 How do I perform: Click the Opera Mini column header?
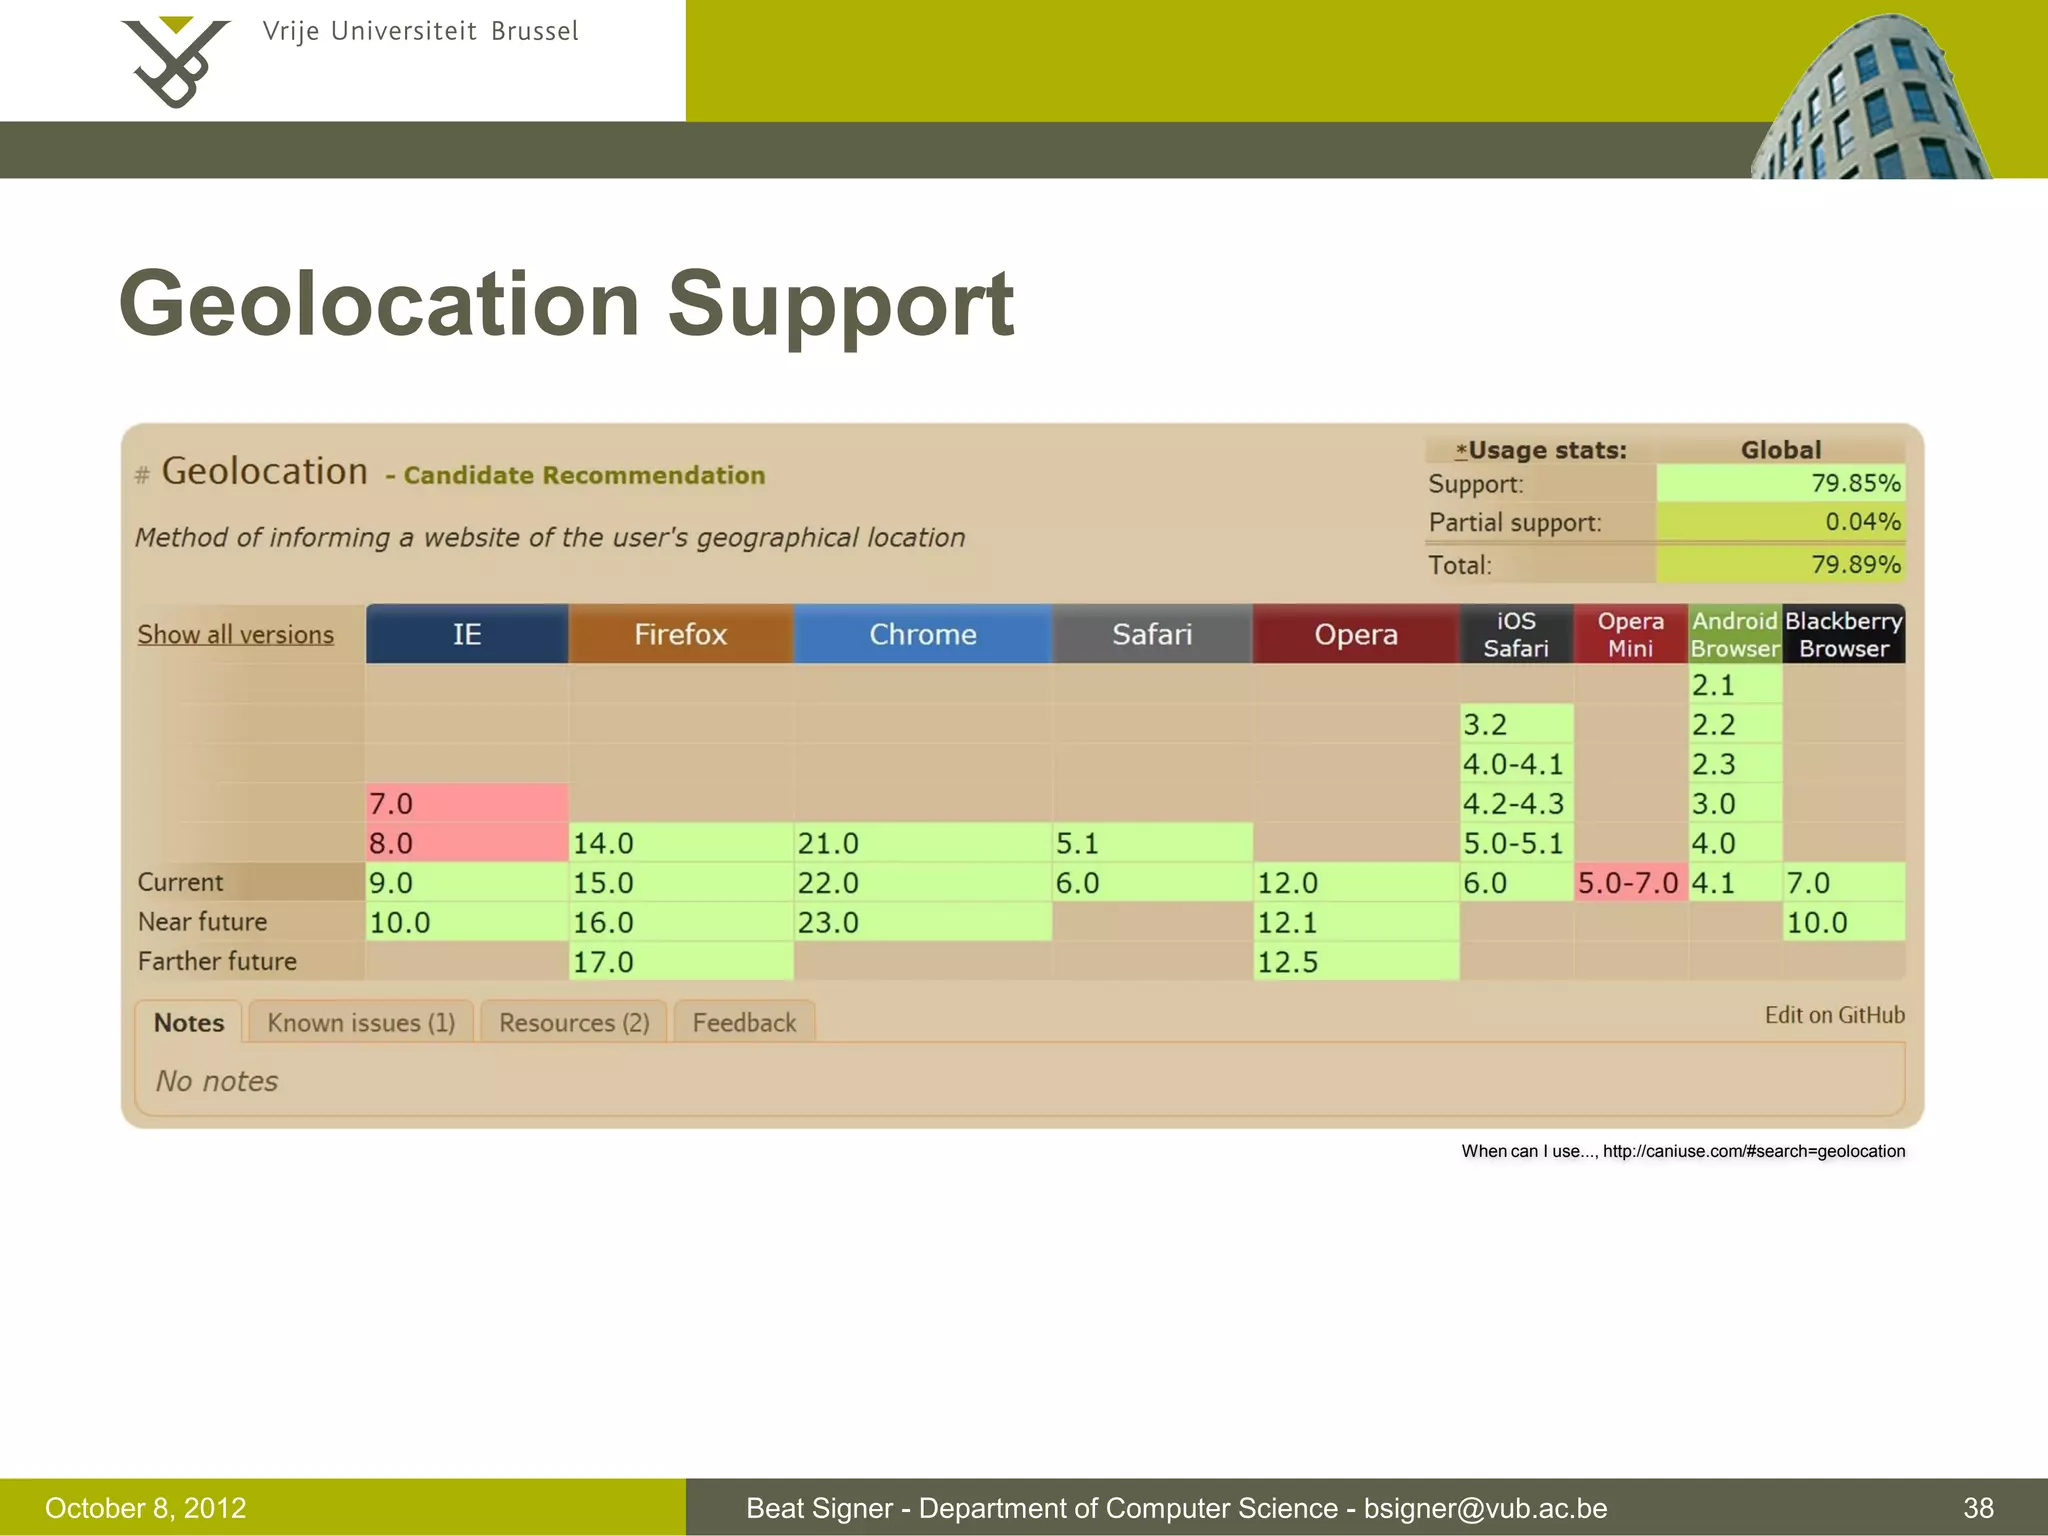(1631, 634)
